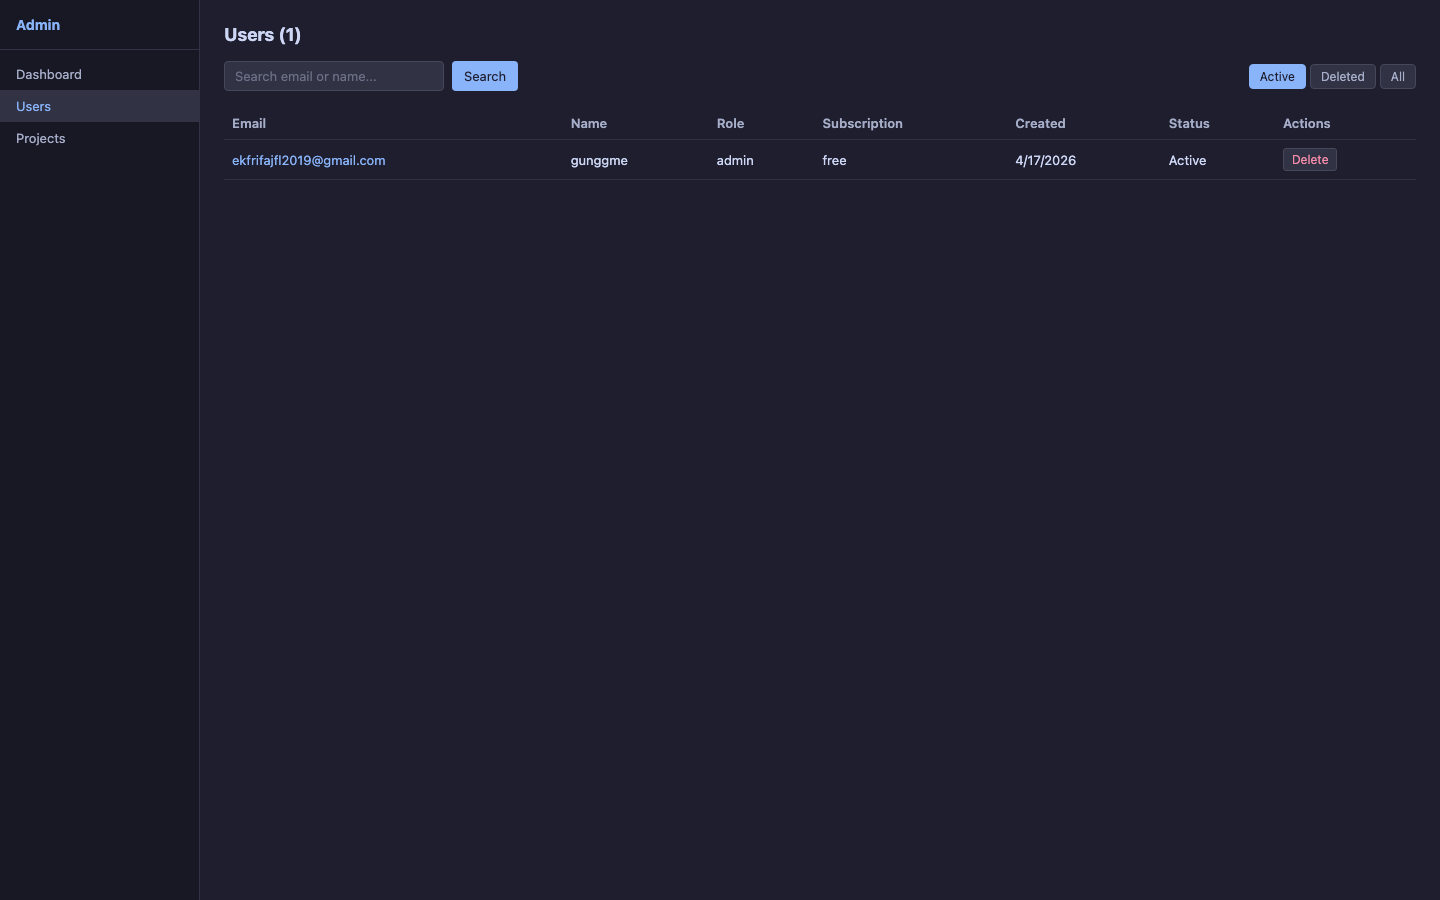1440x900 pixels.
Task: Click the gunggme name cell
Action: coord(599,161)
